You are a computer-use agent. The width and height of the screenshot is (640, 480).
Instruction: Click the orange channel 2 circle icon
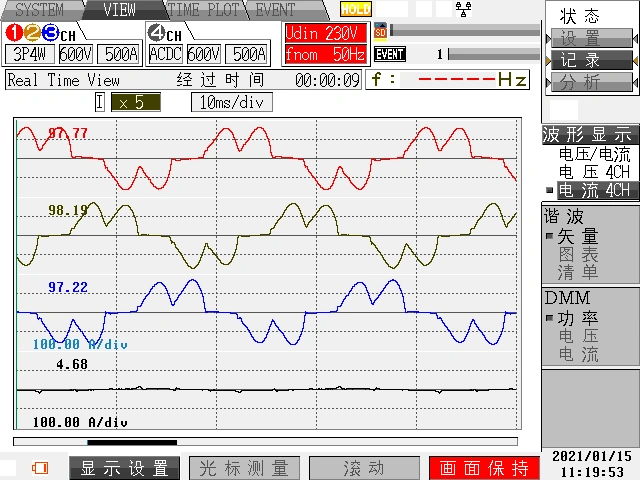click(32, 33)
